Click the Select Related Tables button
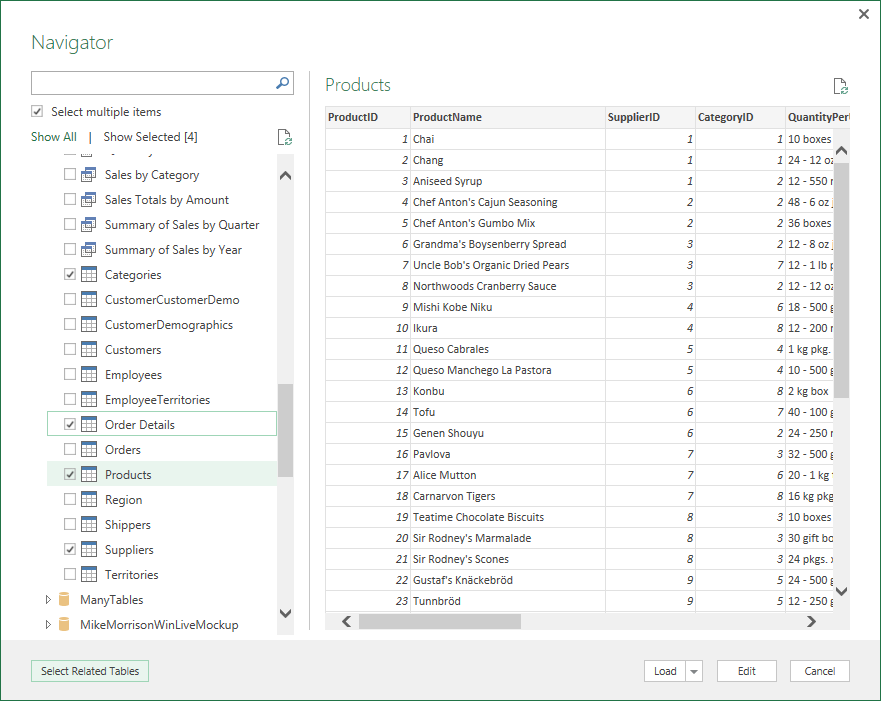Image resolution: width=881 pixels, height=701 pixels. (90, 672)
